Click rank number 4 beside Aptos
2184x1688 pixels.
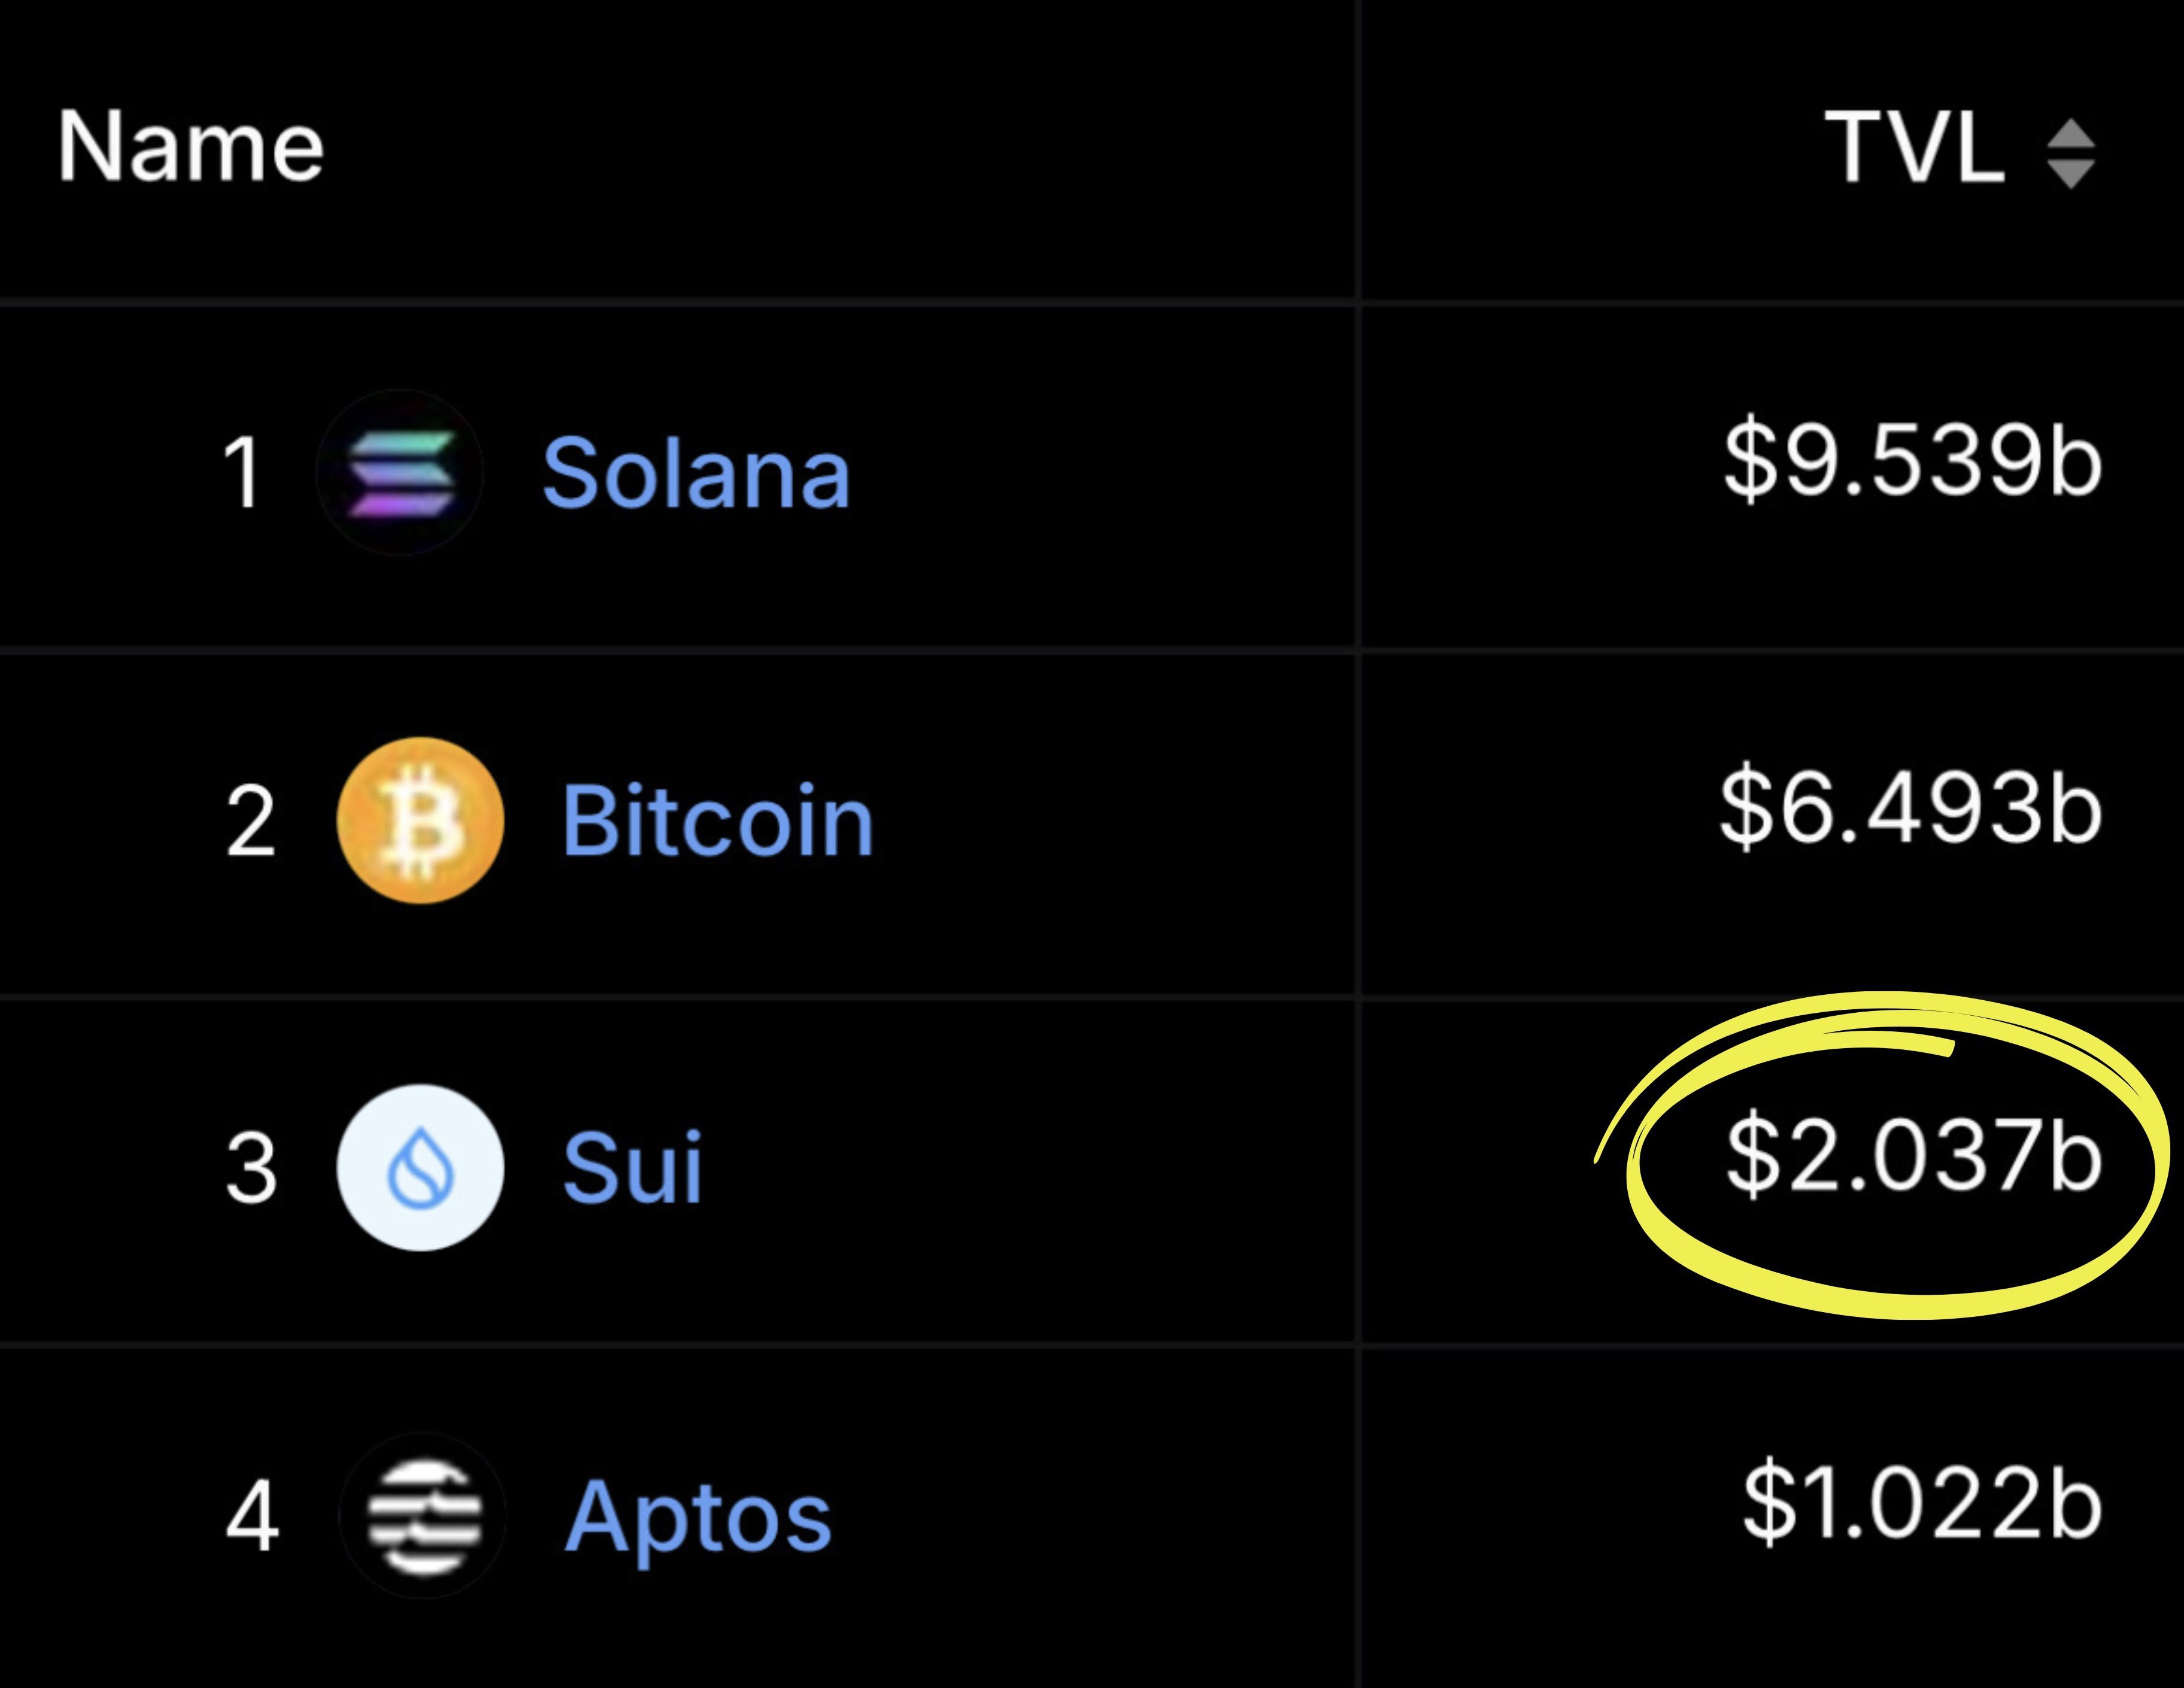point(251,1516)
